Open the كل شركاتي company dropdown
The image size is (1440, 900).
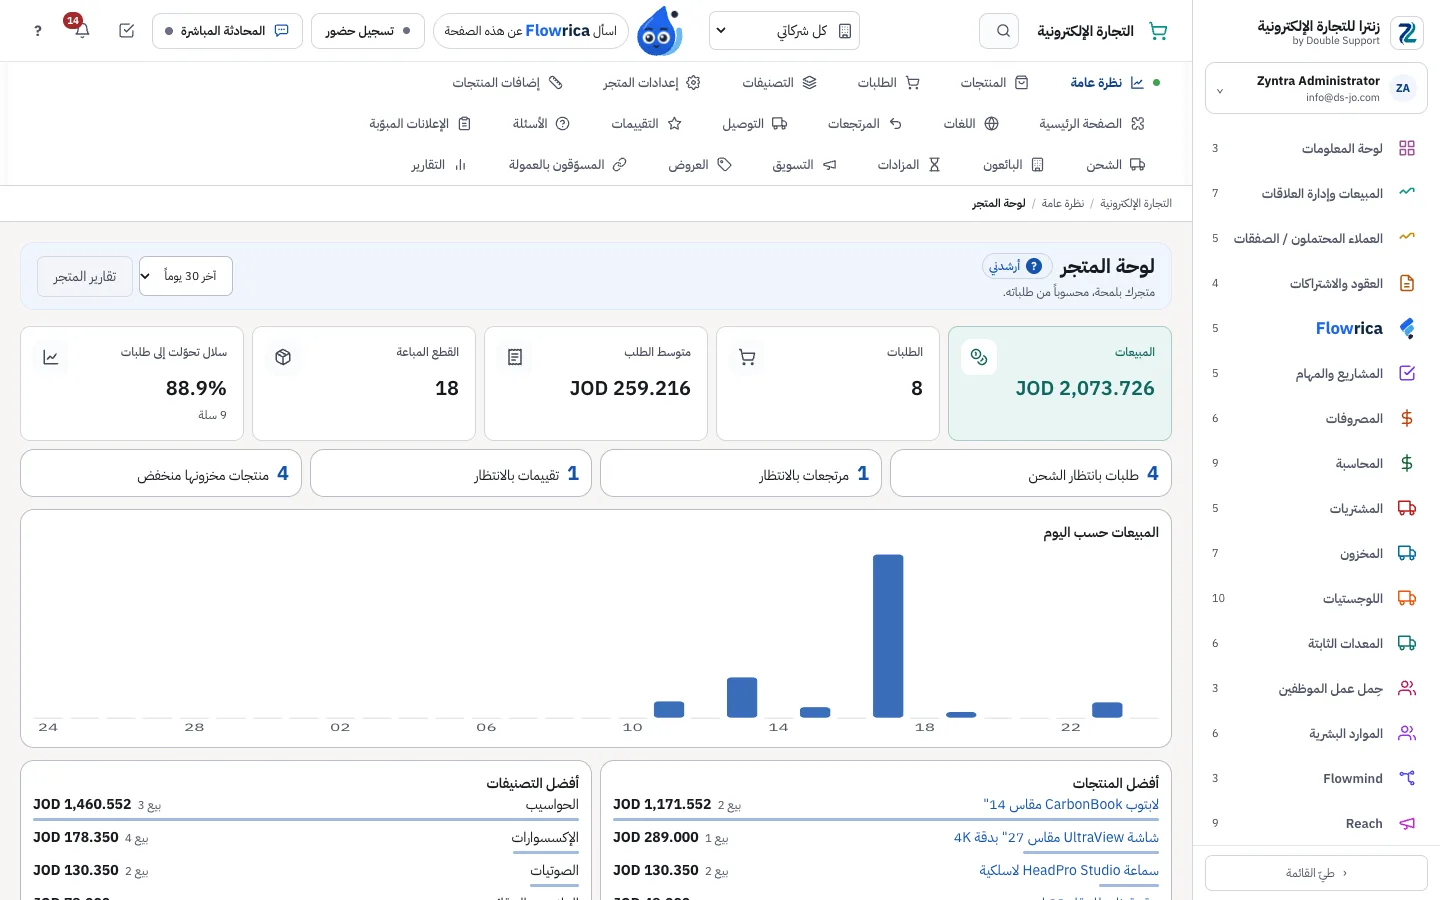pyautogui.click(x=784, y=31)
